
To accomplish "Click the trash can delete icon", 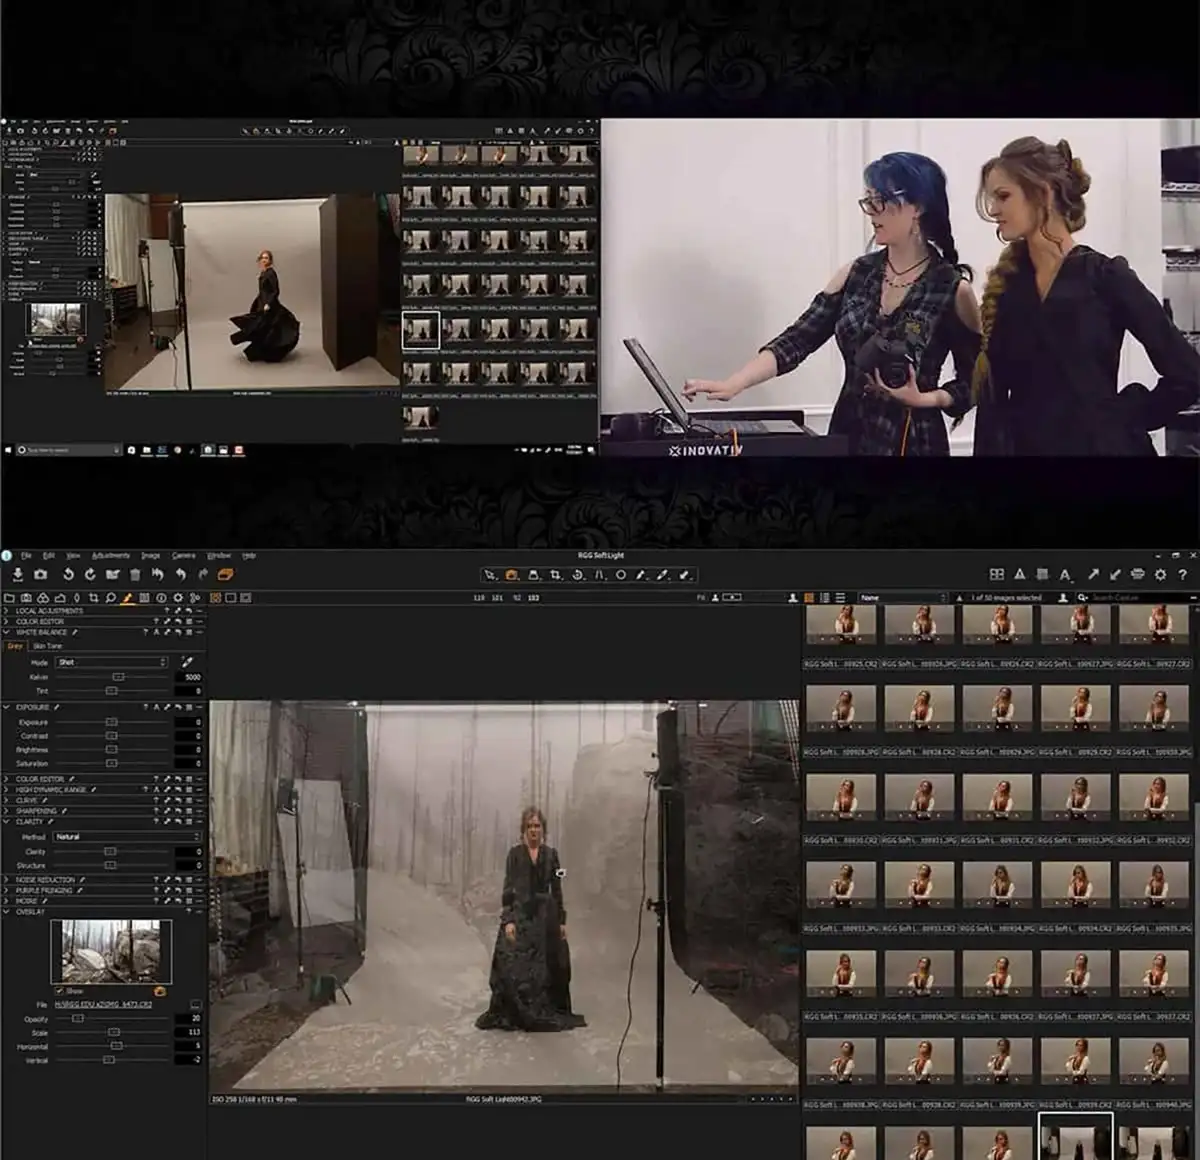I will click(135, 574).
